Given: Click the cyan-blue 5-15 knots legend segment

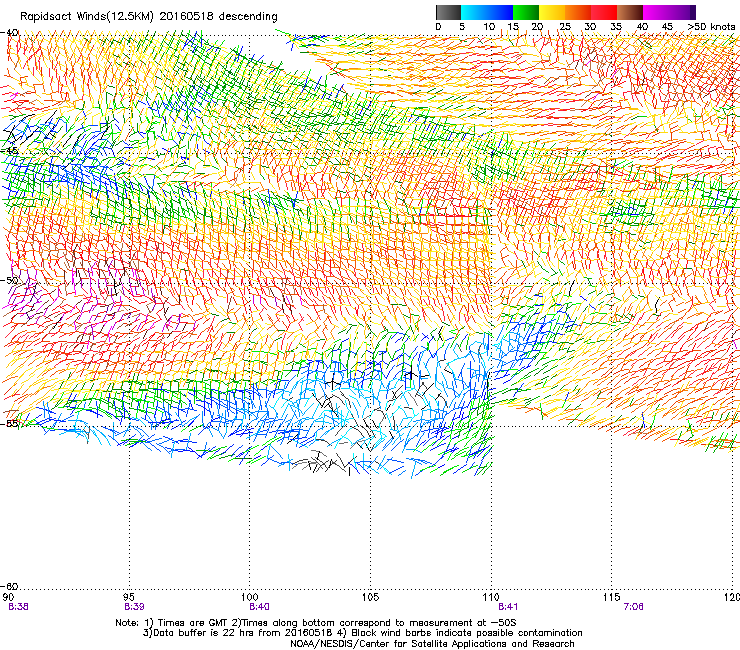Looking at the screenshot, I should [487, 12].
